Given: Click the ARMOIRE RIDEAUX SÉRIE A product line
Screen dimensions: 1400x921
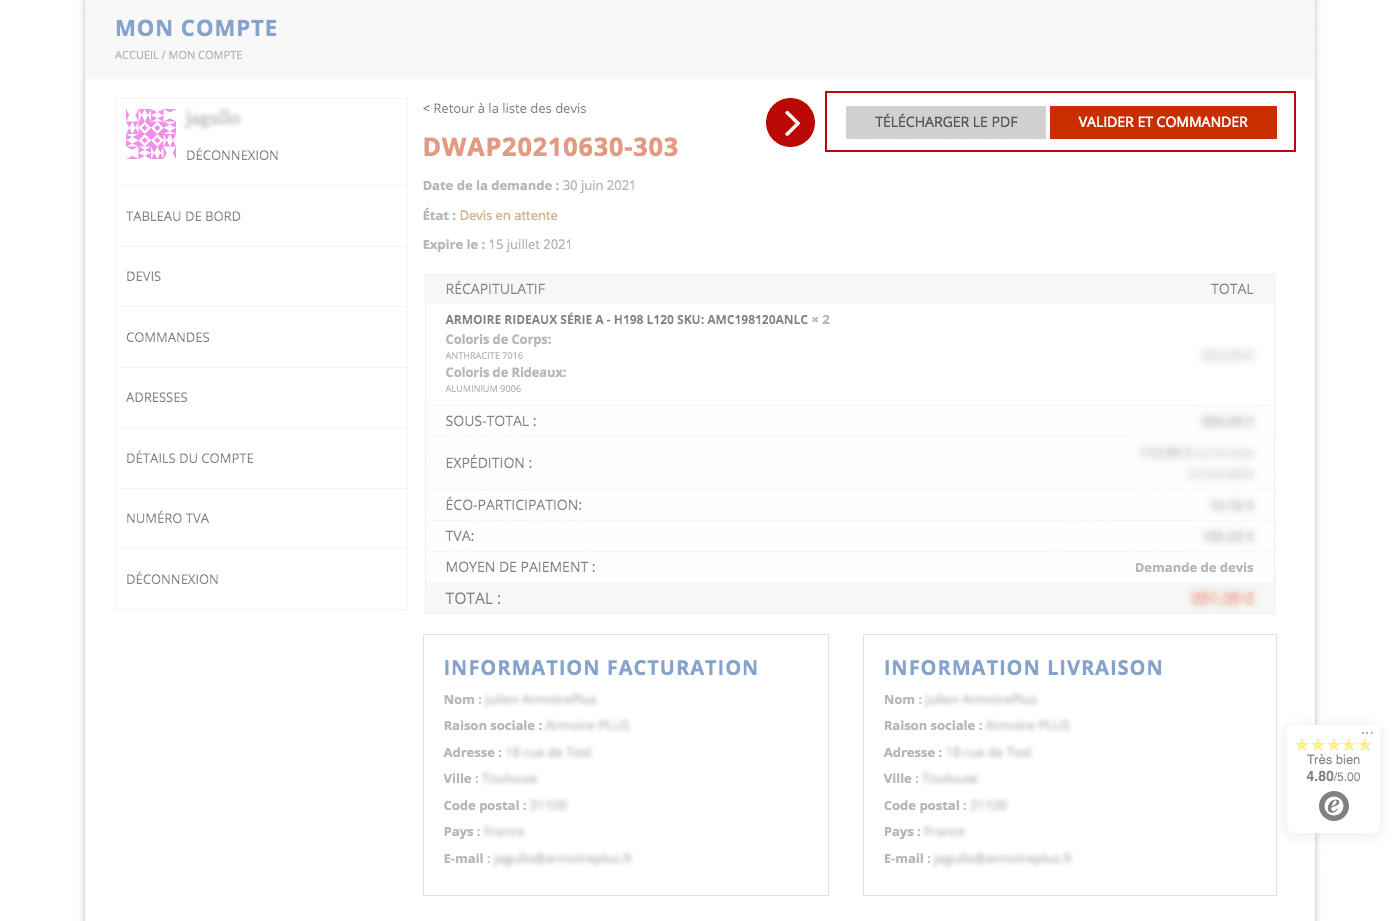Looking at the screenshot, I should click(637, 320).
